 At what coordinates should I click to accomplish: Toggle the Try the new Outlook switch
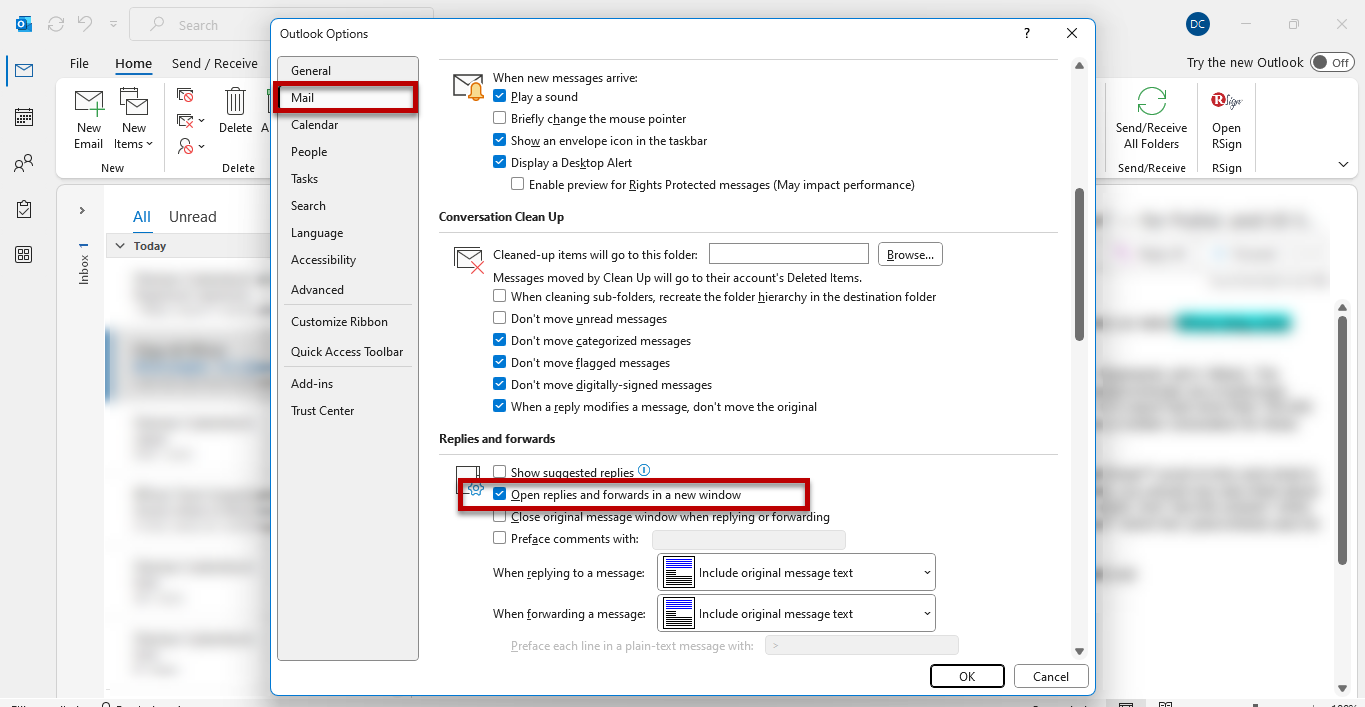pos(1331,62)
